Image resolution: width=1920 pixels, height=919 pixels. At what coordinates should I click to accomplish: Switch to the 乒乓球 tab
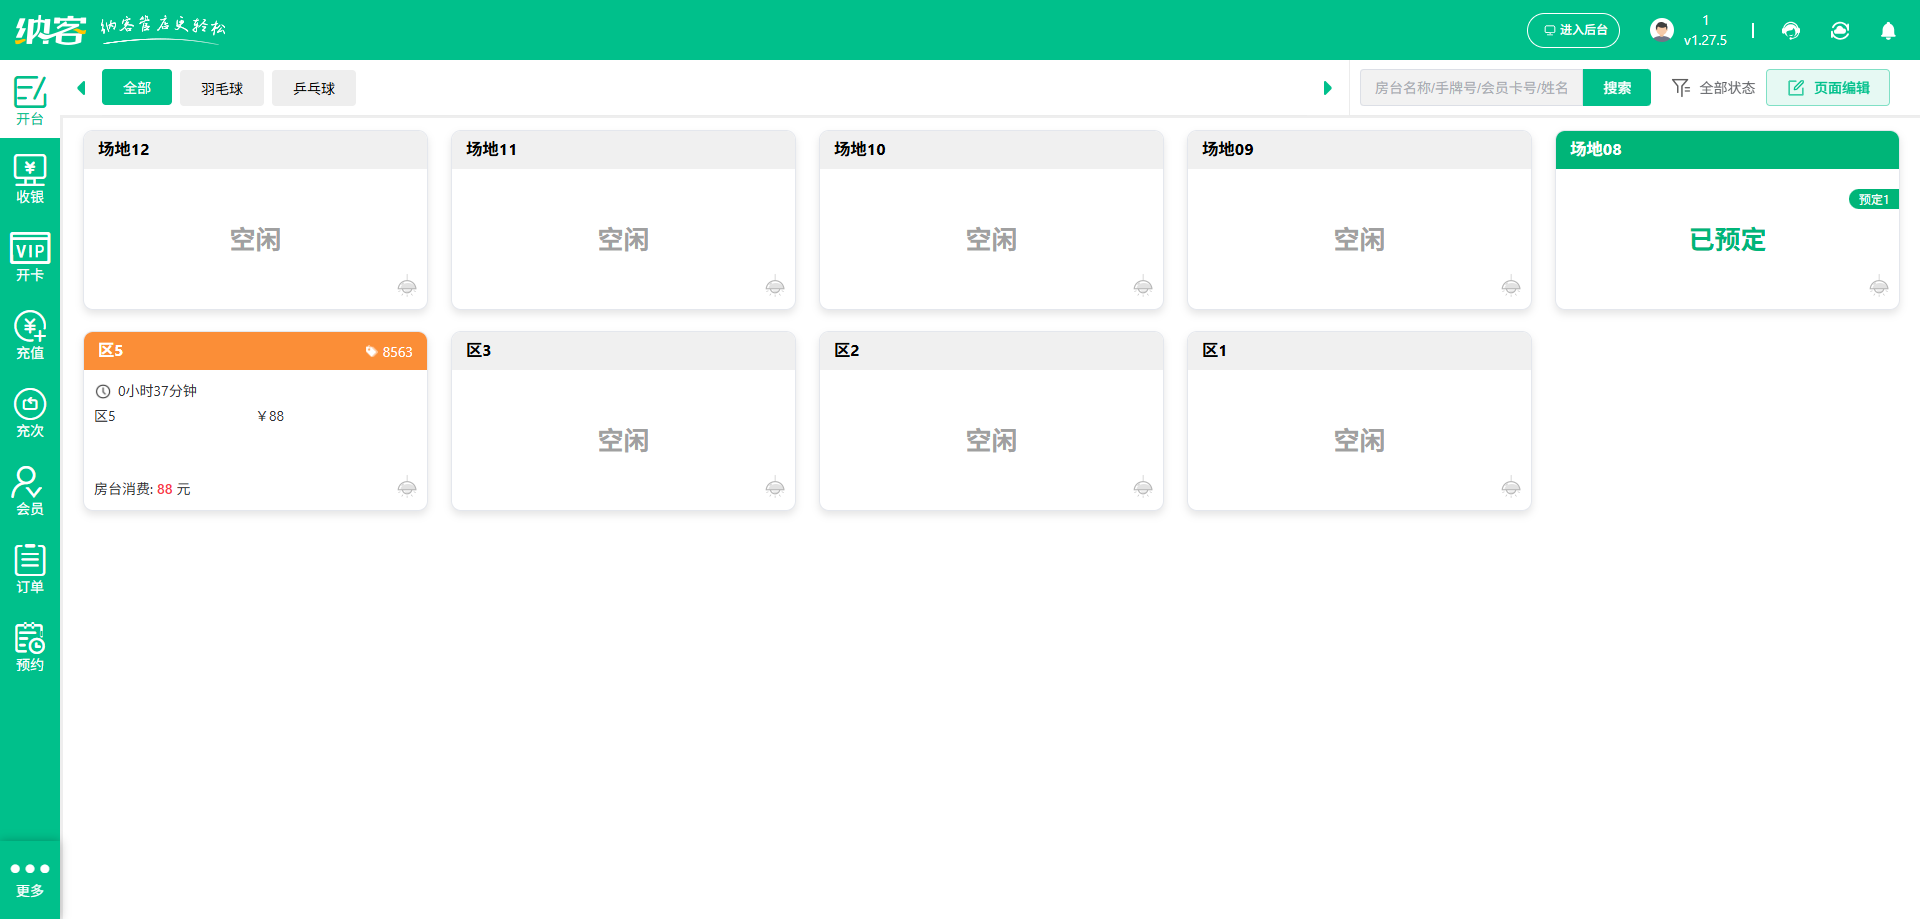pyautogui.click(x=314, y=88)
